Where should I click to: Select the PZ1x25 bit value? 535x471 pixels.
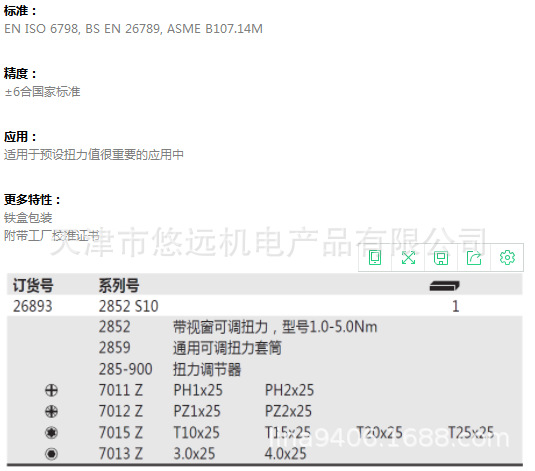pos(197,411)
